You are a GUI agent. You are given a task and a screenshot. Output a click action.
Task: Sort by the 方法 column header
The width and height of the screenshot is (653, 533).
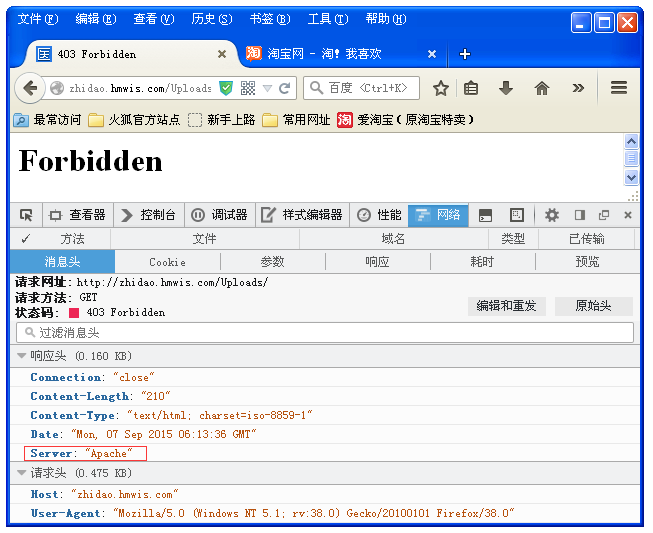(72, 239)
